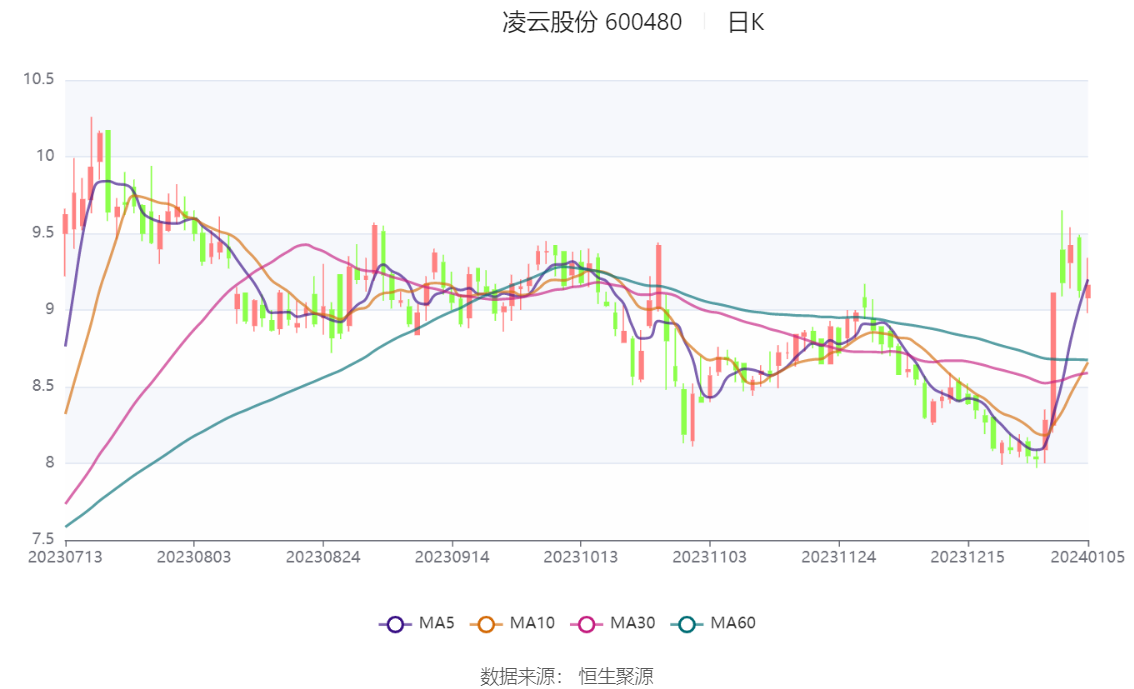Click the 日K label in title
Screen dimensions: 1134x689
click(x=746, y=22)
